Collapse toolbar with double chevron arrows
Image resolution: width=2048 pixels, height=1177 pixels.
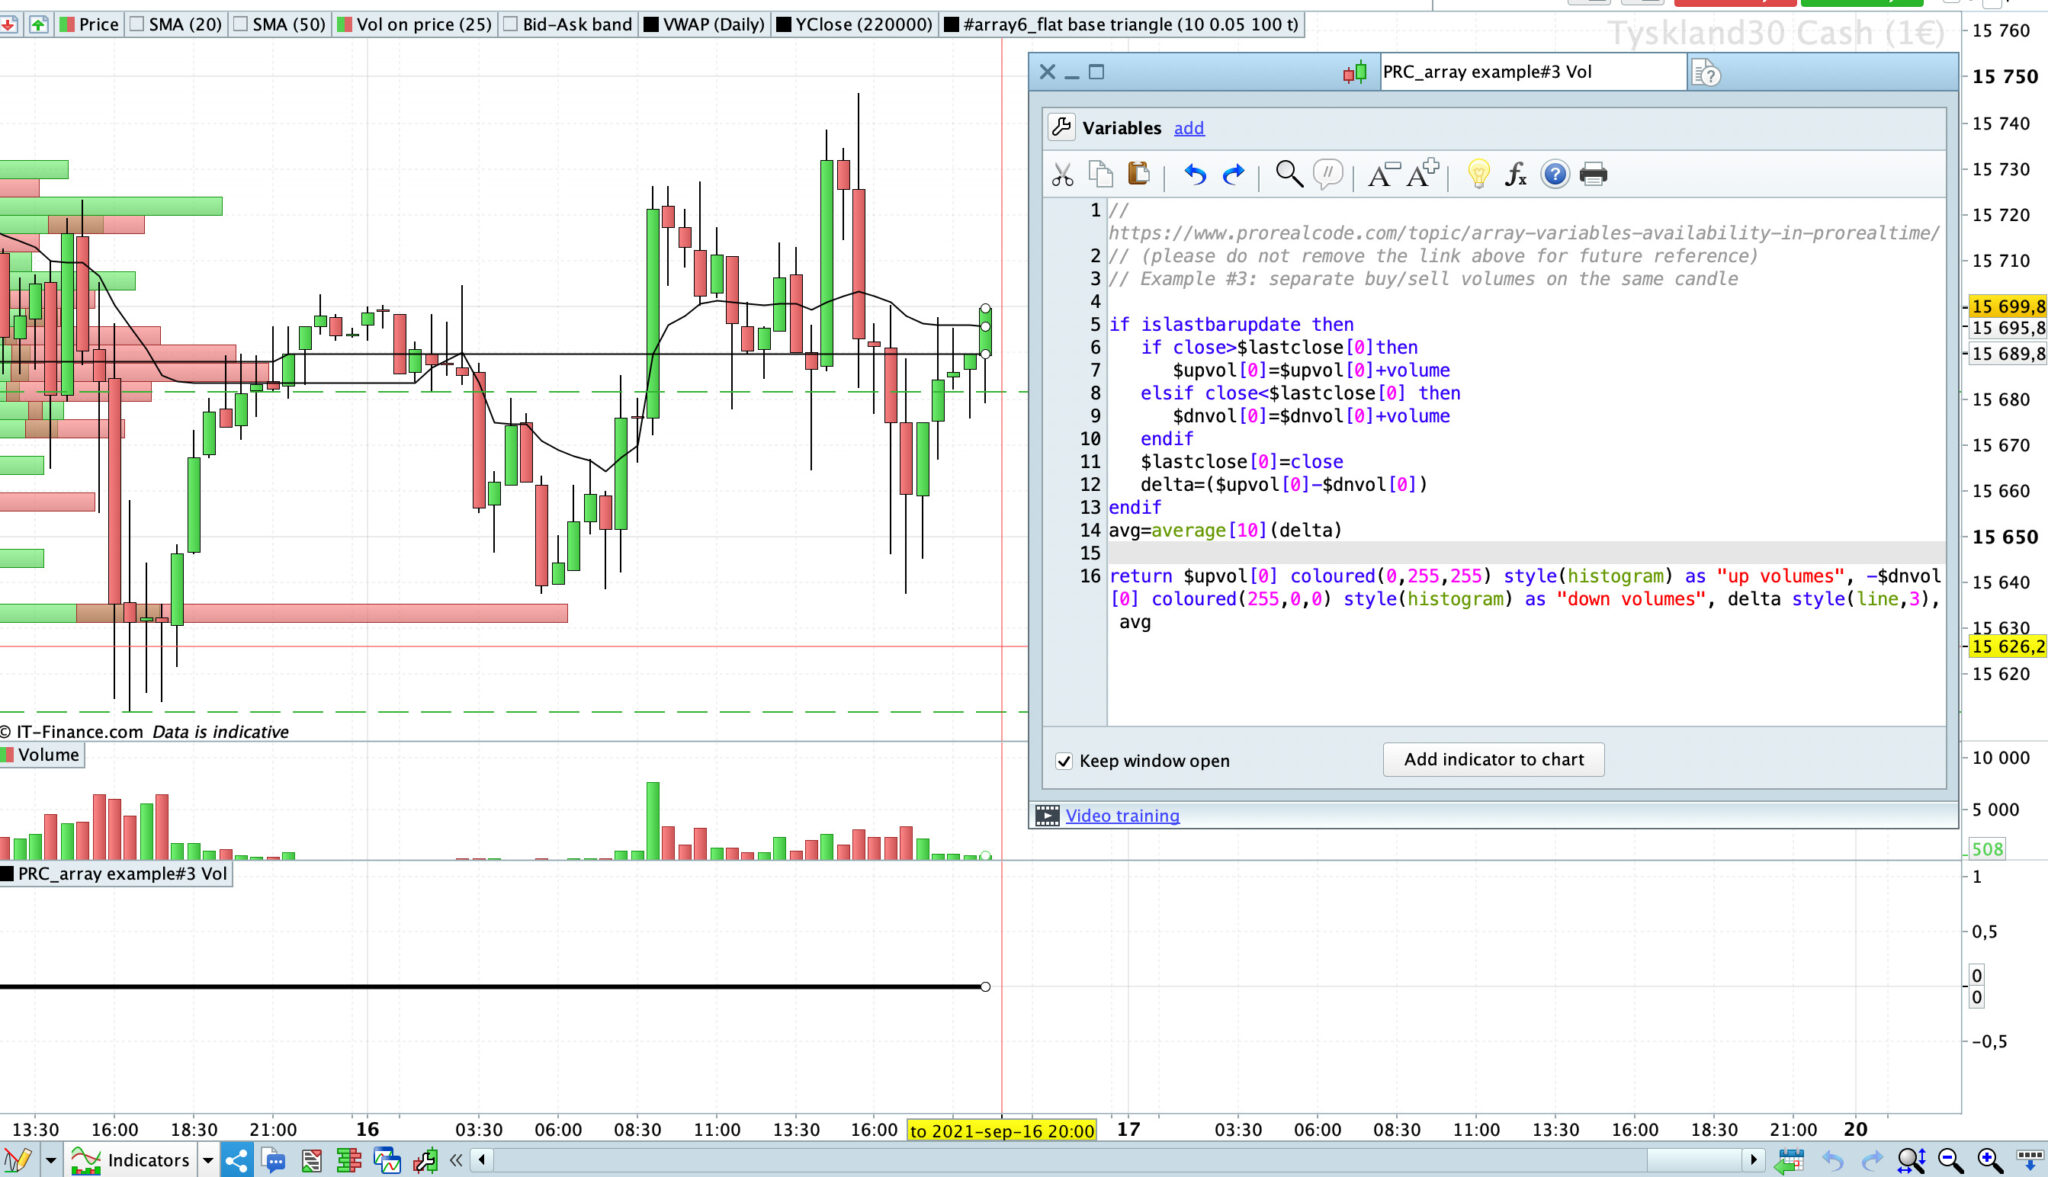[x=456, y=1160]
